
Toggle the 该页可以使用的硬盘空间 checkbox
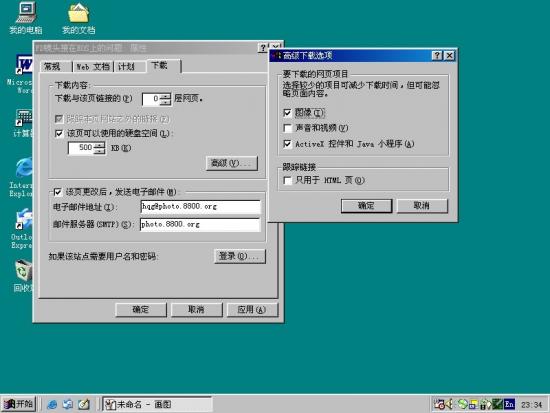(x=59, y=133)
